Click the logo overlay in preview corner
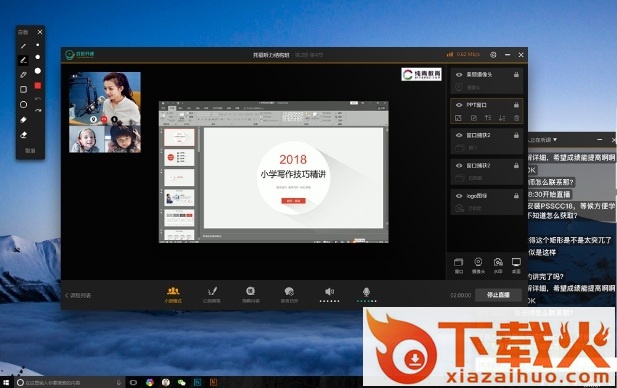 [421, 74]
